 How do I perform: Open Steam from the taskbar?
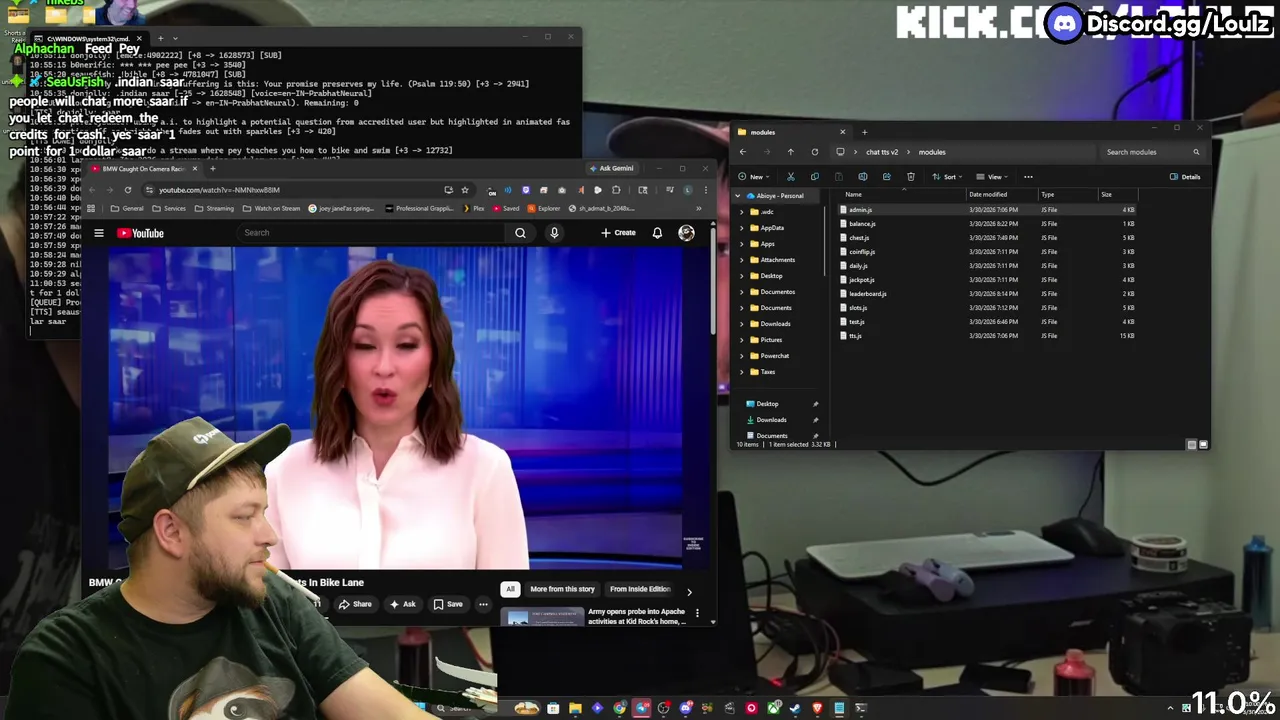[x=795, y=708]
